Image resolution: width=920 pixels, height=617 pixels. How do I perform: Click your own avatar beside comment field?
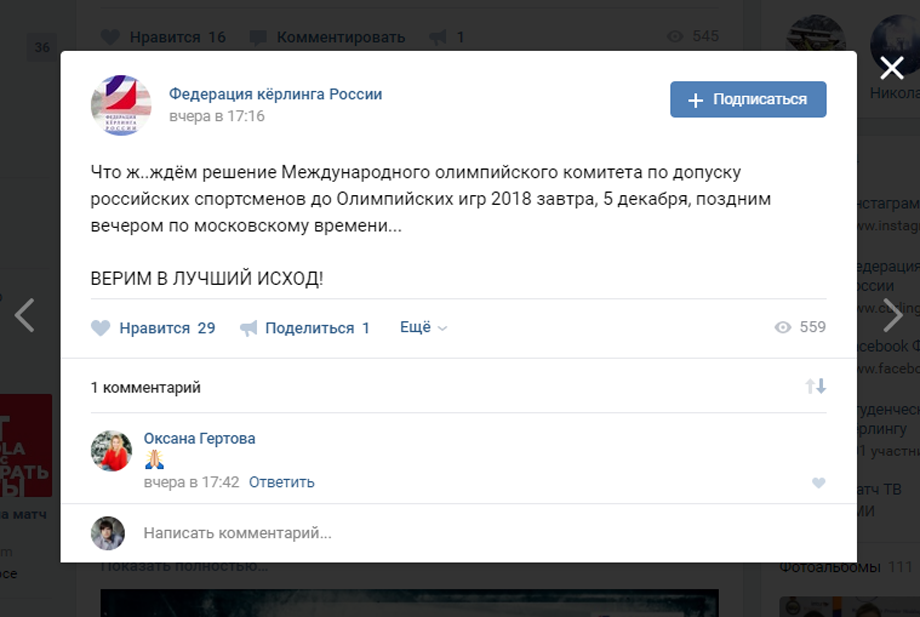[108, 533]
